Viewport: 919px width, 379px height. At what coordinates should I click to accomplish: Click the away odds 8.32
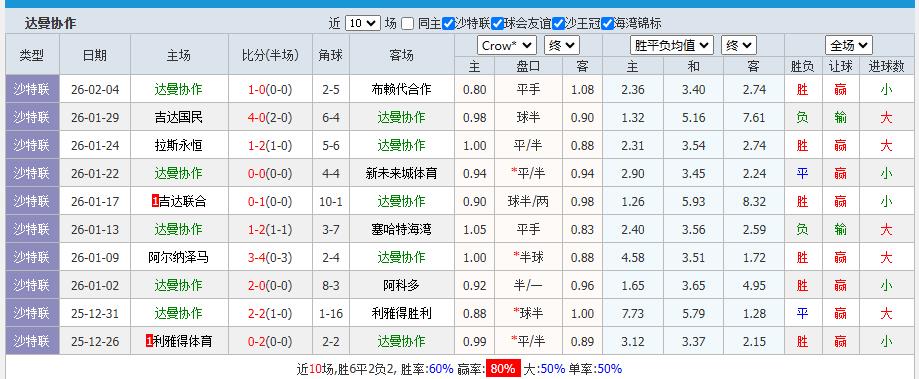754,202
